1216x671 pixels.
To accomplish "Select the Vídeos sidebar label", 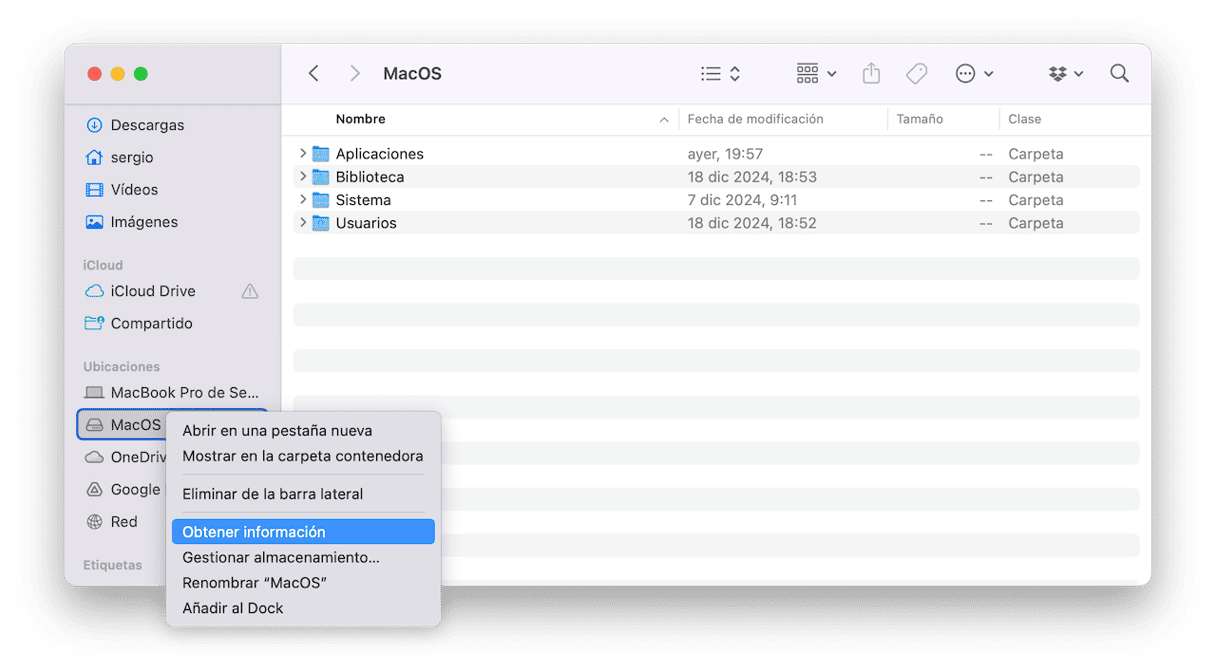I will (x=135, y=189).
